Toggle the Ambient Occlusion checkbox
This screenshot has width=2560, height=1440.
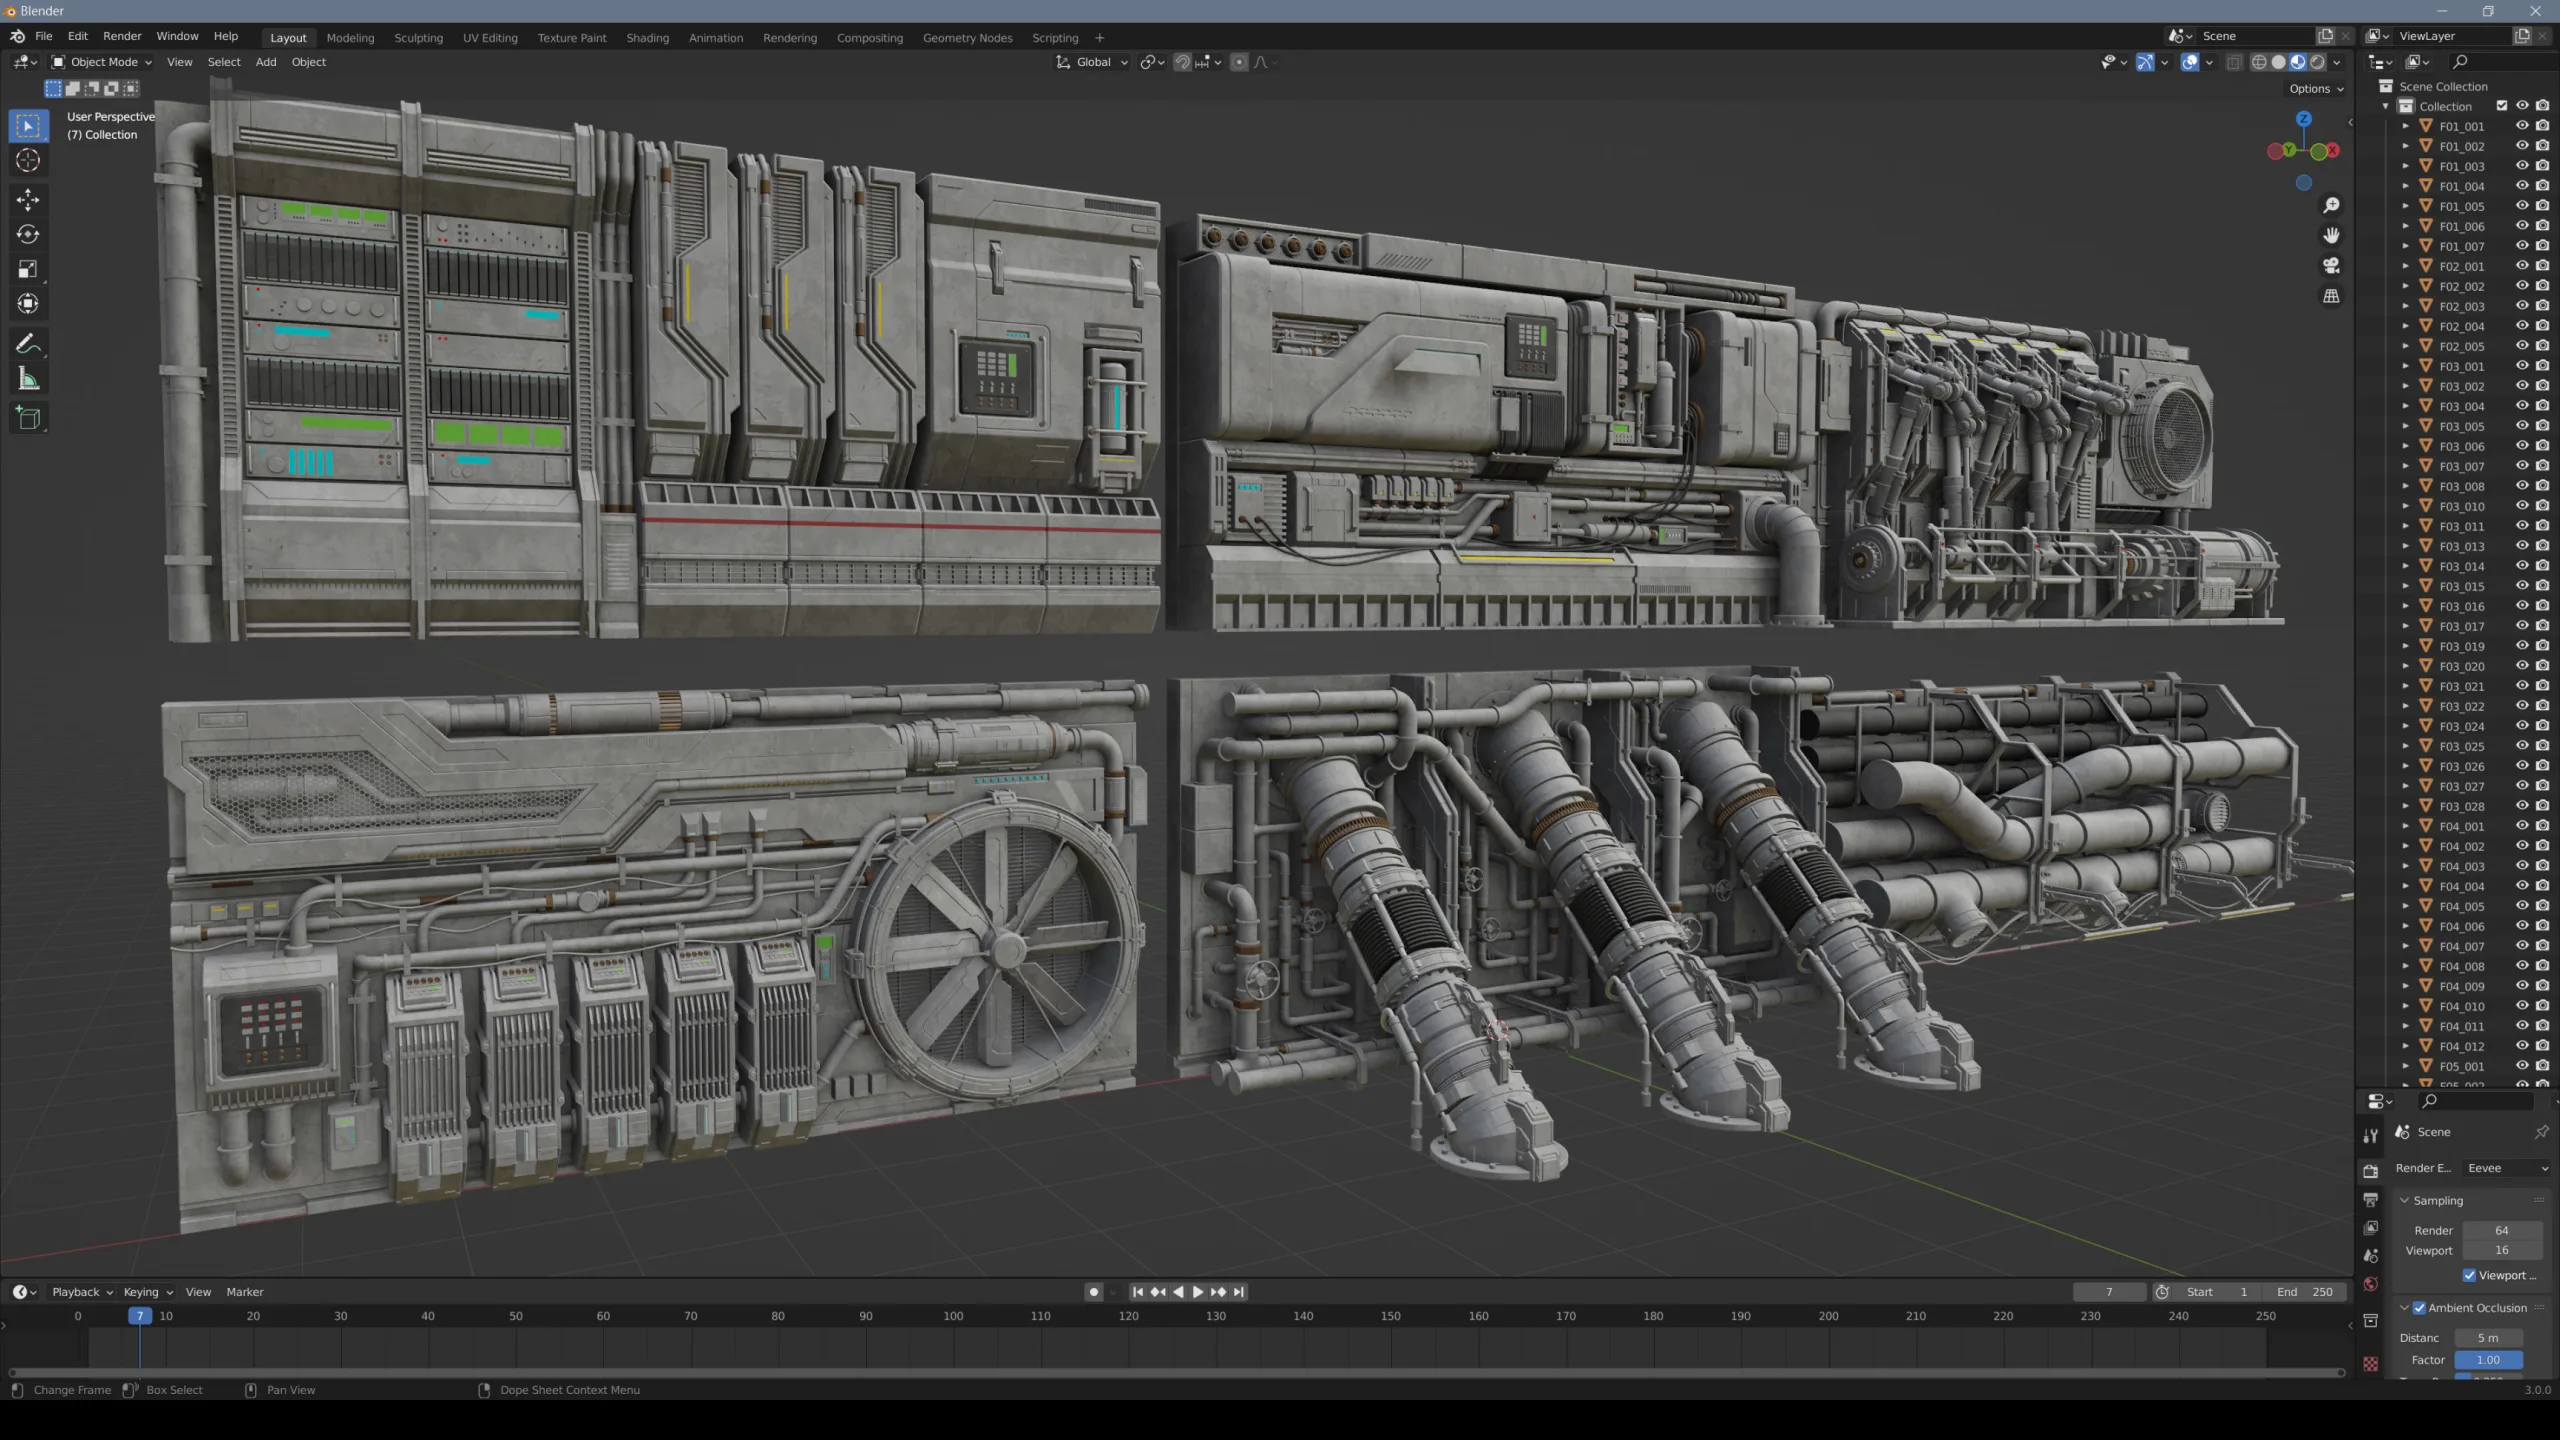[x=2420, y=1308]
